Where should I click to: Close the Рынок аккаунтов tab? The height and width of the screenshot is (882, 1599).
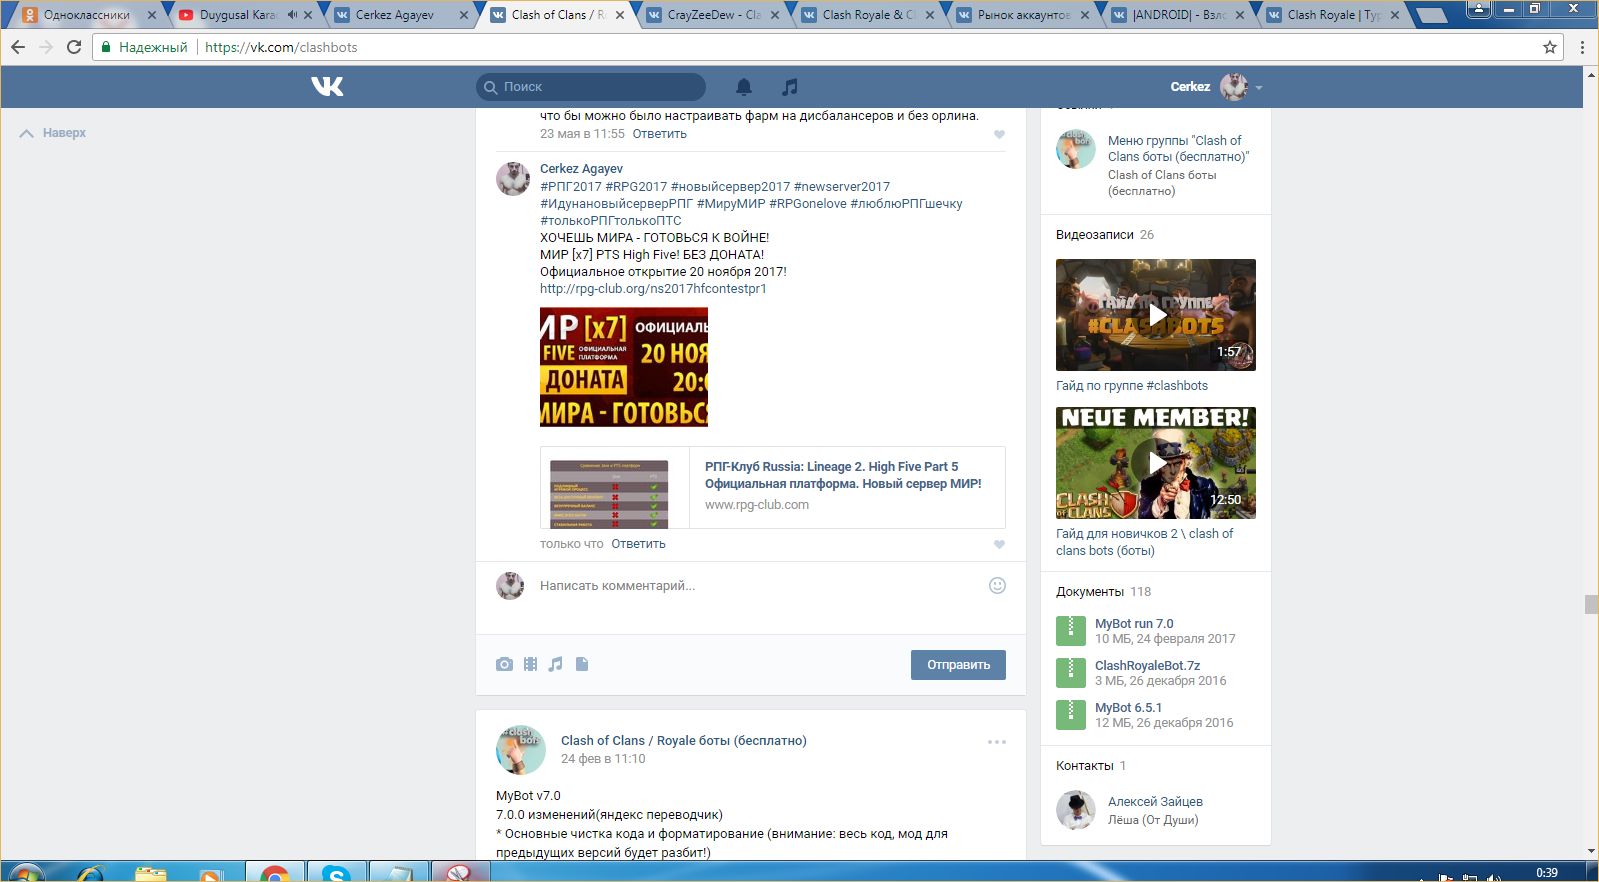1084,15
